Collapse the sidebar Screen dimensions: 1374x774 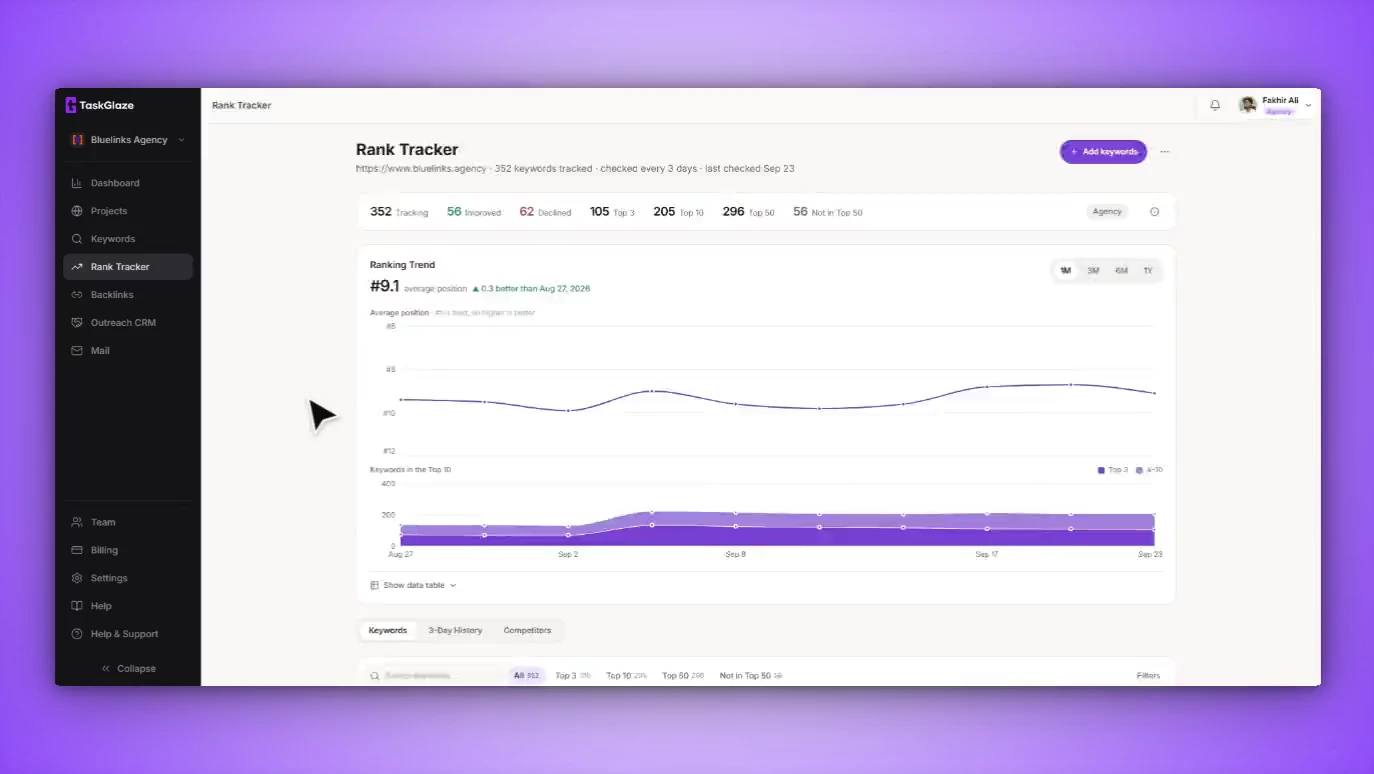click(x=128, y=669)
